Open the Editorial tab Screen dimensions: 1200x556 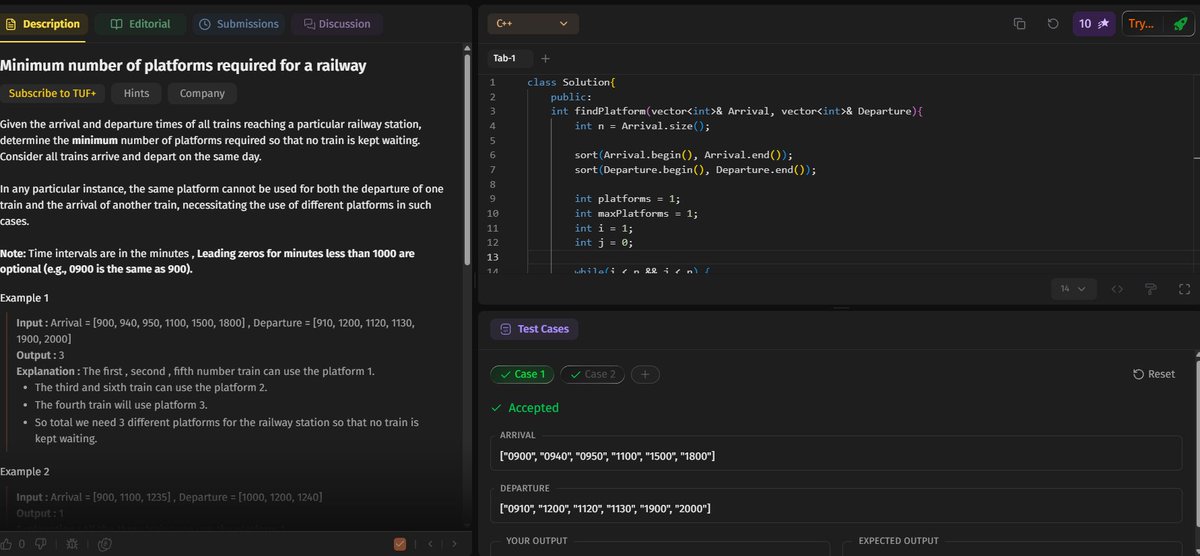click(140, 24)
